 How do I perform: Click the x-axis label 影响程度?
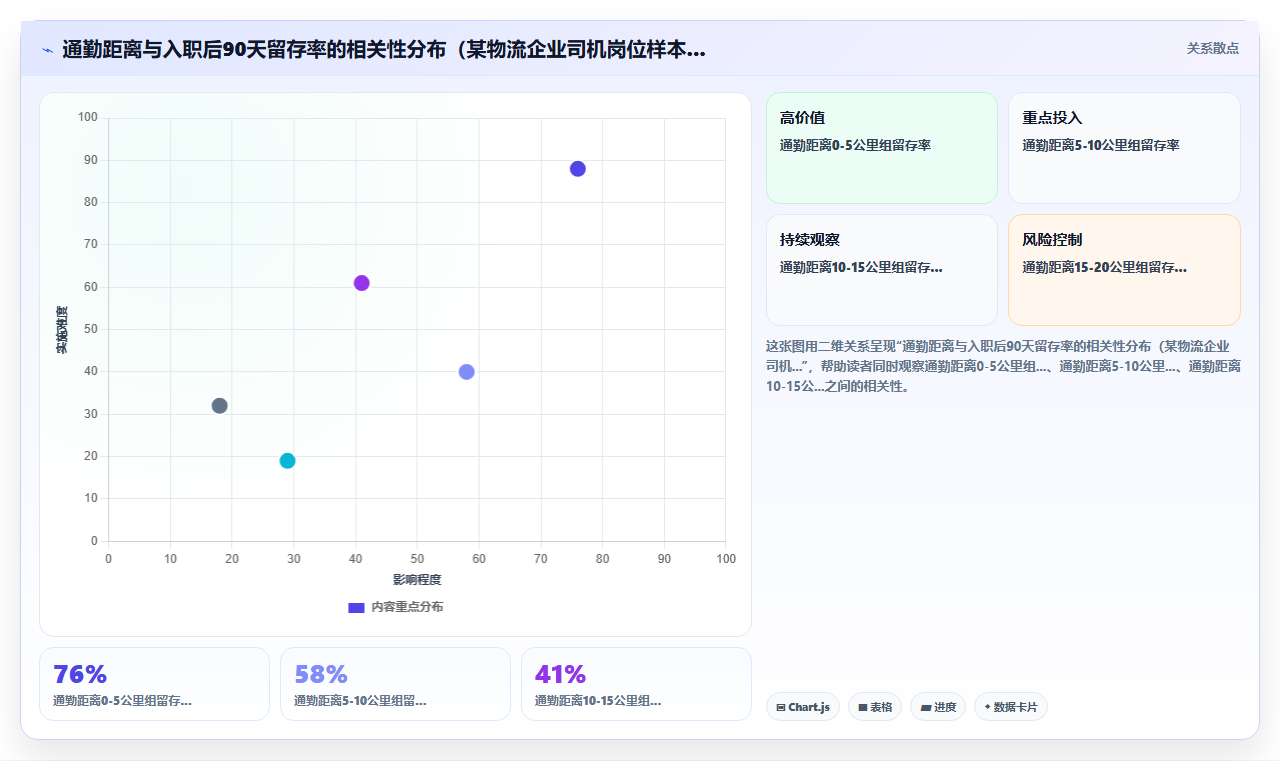coord(417,580)
